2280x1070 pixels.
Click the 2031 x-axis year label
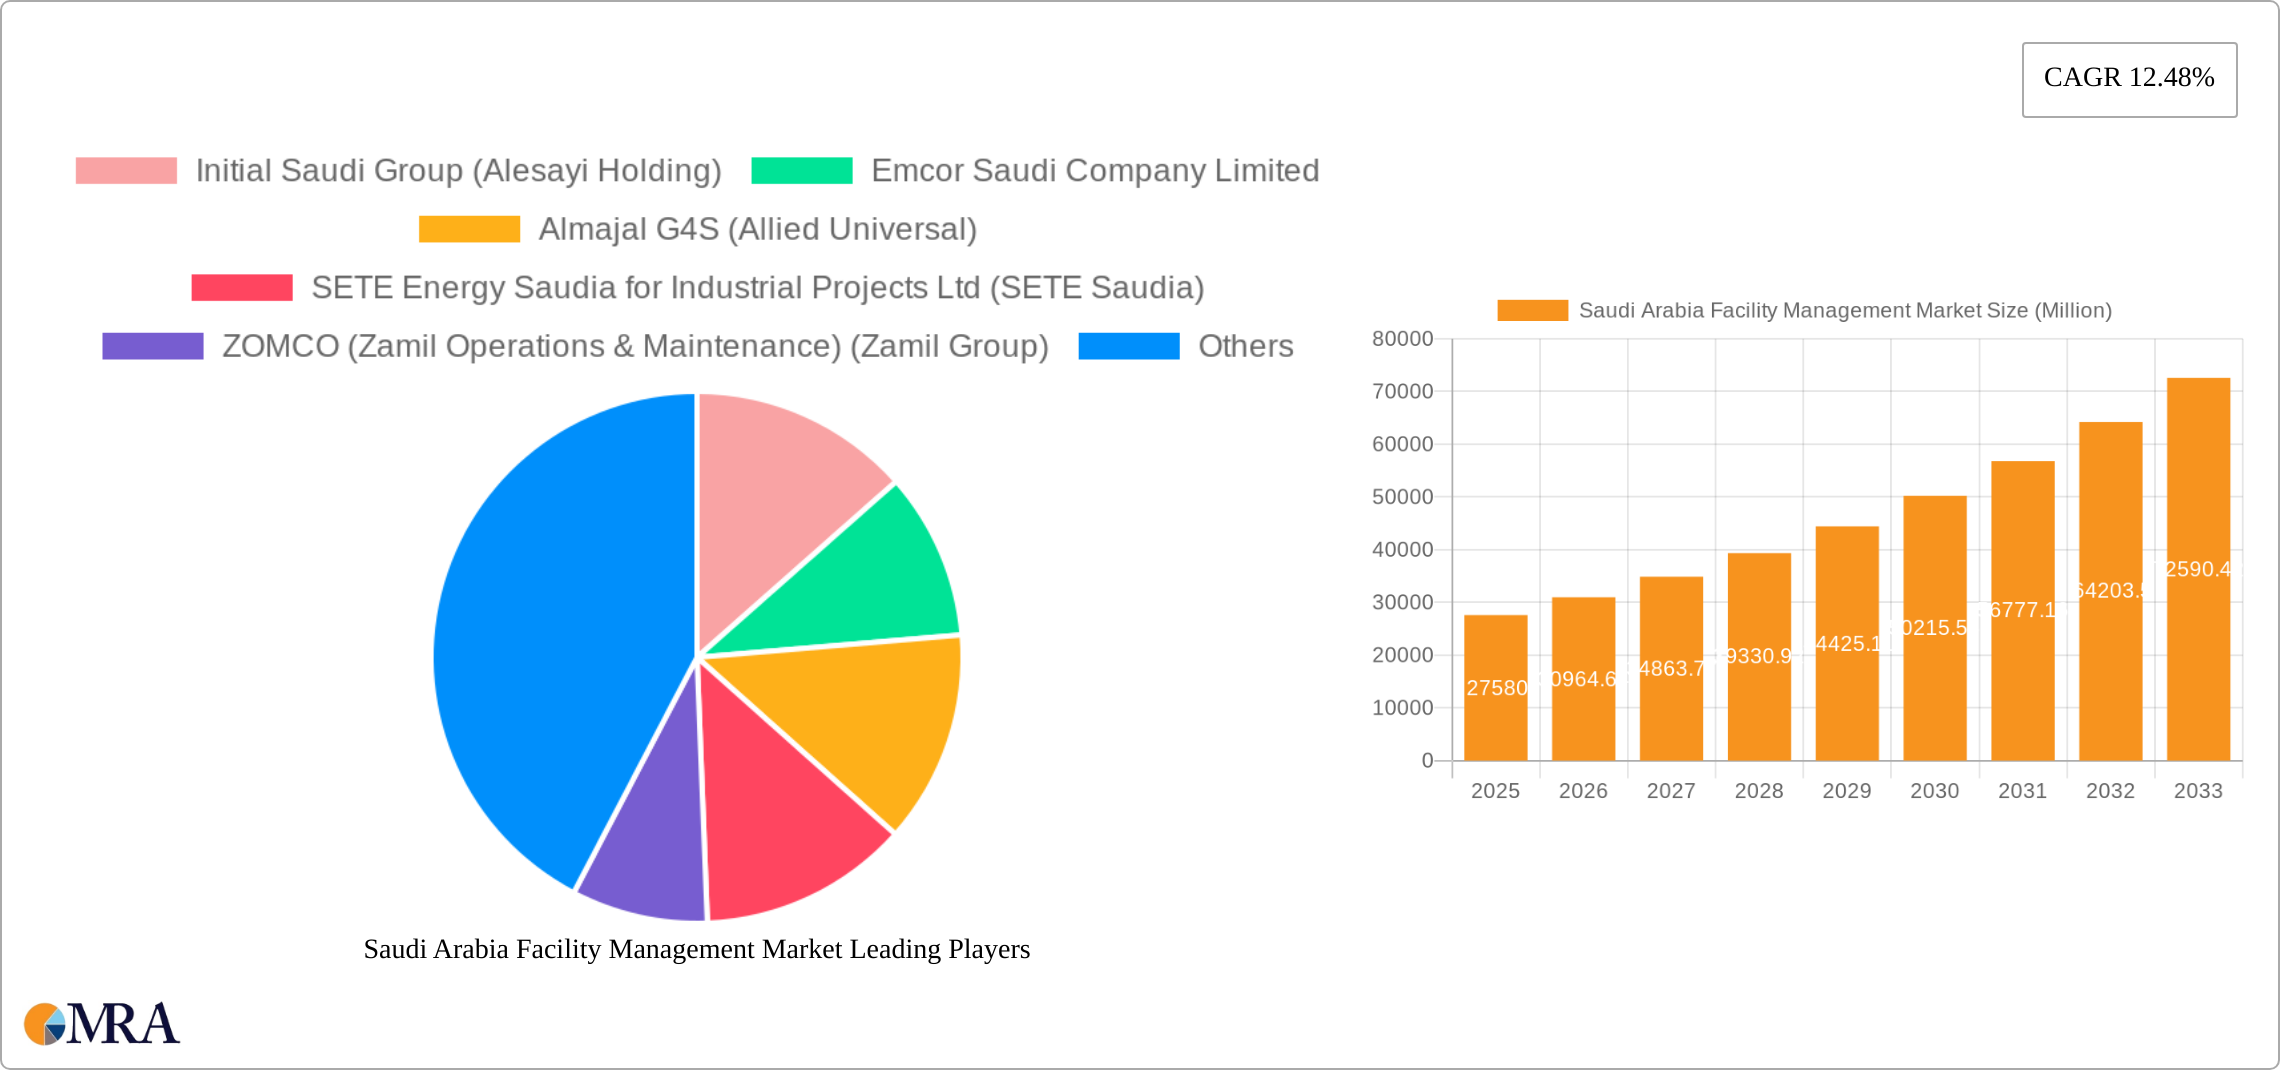[2022, 791]
